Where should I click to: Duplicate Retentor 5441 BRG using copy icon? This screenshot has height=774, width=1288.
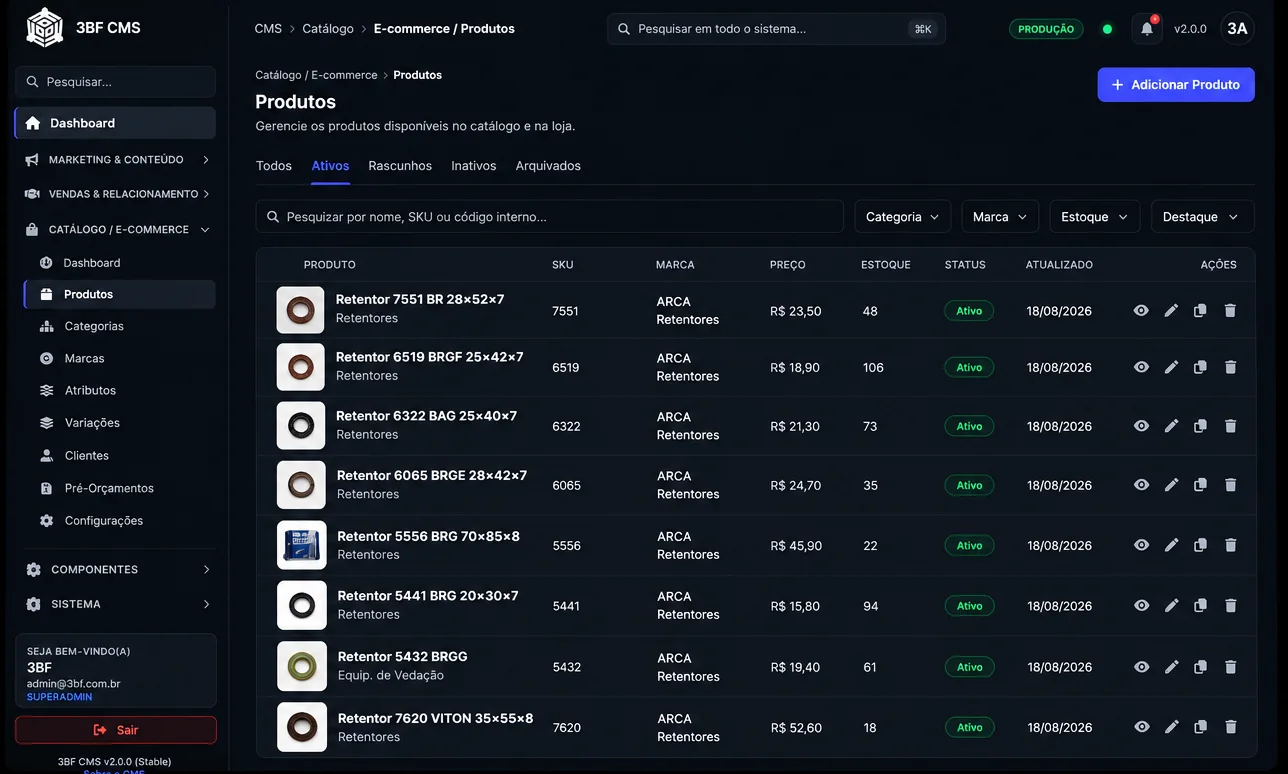click(1200, 606)
